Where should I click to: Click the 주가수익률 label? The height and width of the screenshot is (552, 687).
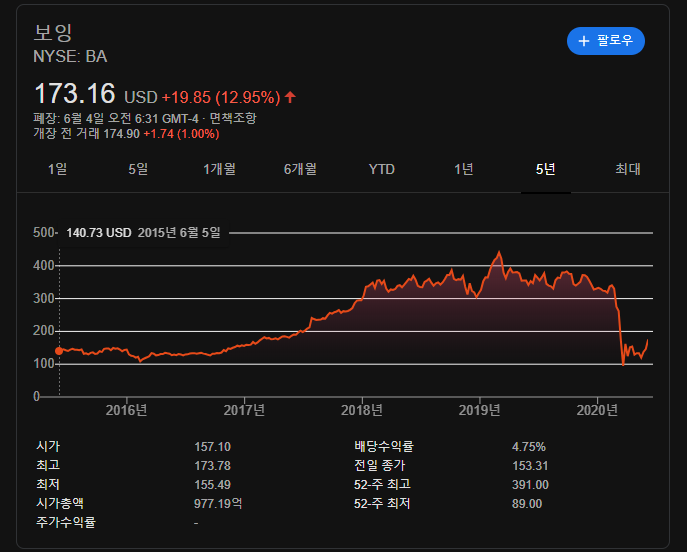(x=66, y=522)
